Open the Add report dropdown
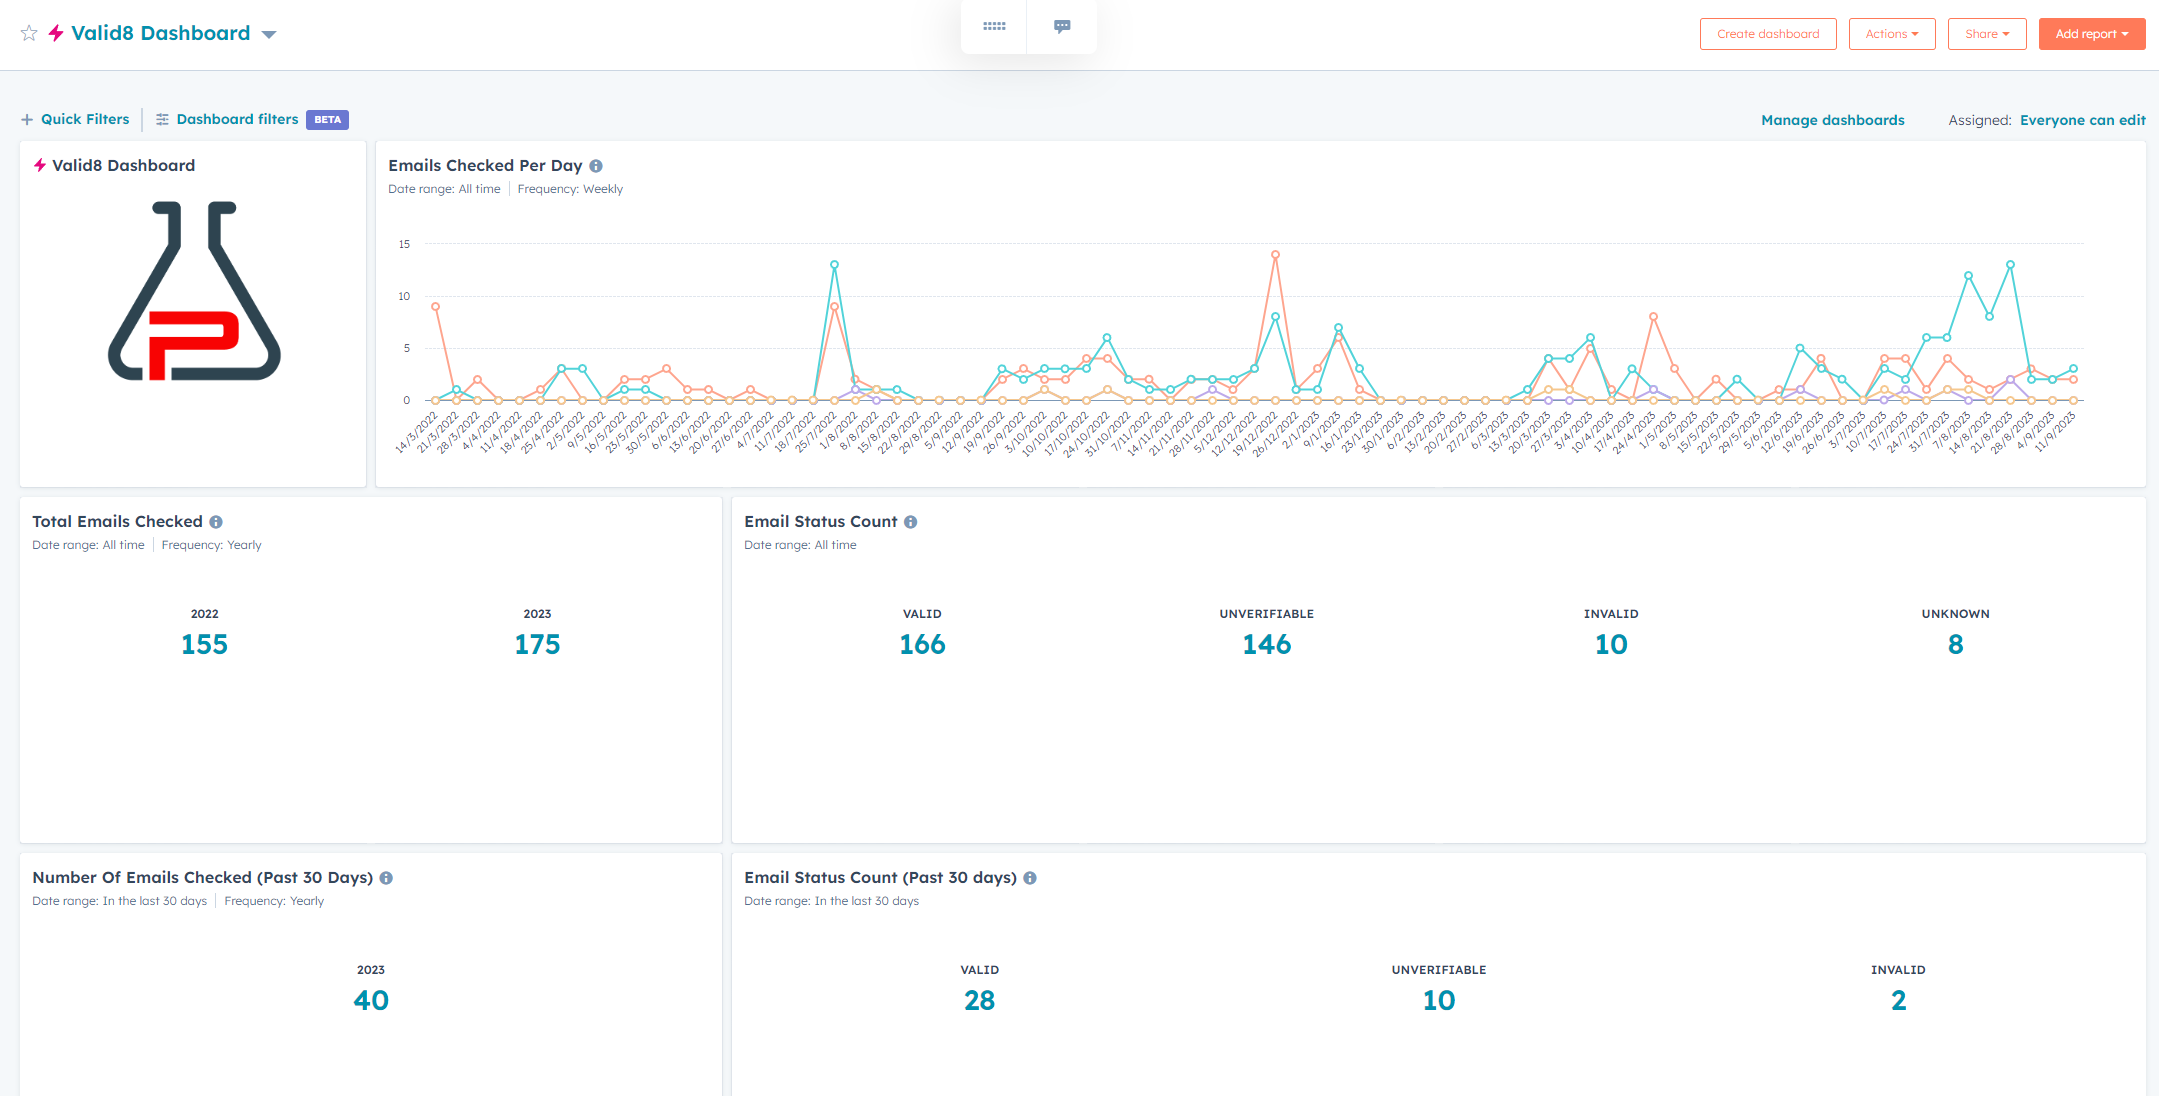Viewport: 2159px width, 1096px height. pos(2091,34)
